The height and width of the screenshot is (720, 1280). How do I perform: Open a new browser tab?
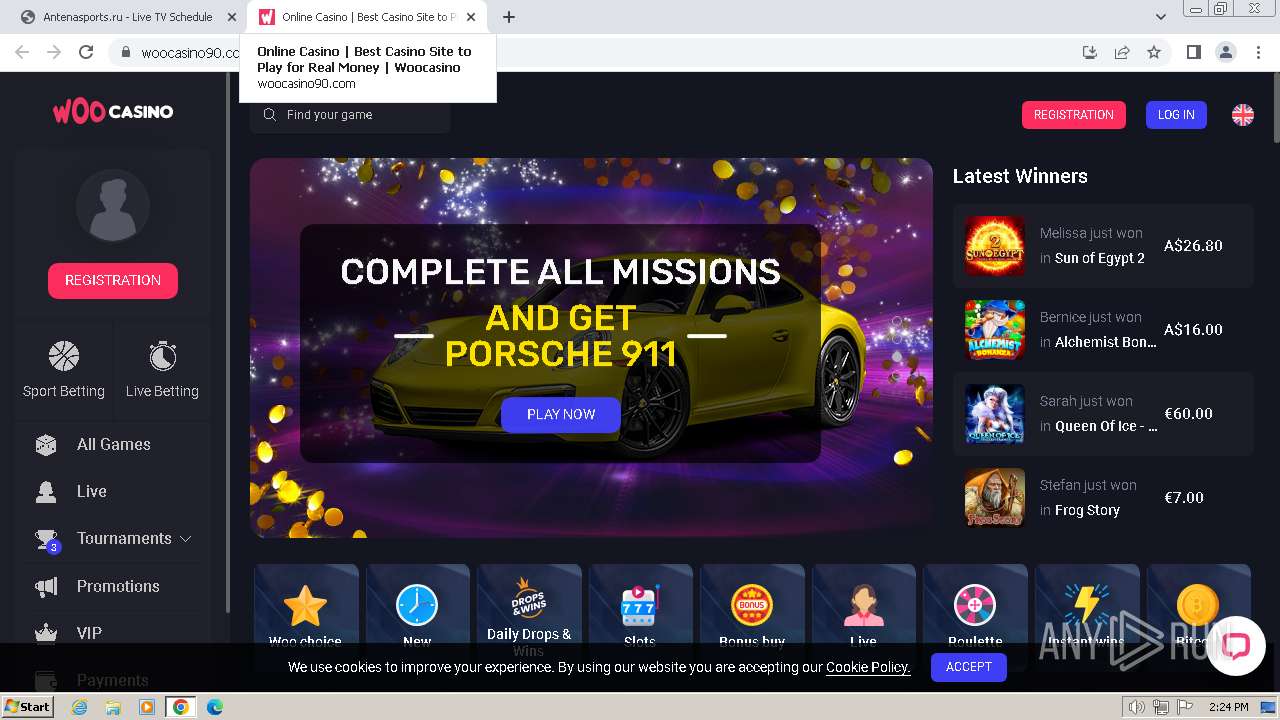(509, 17)
